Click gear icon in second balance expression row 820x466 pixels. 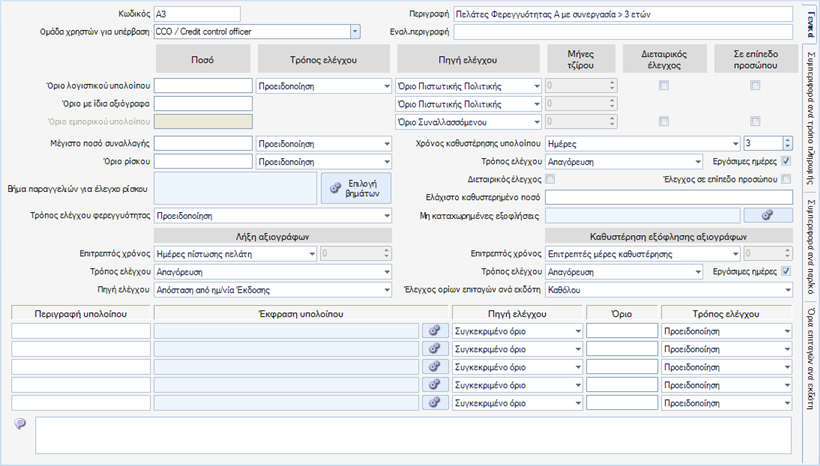pos(435,349)
